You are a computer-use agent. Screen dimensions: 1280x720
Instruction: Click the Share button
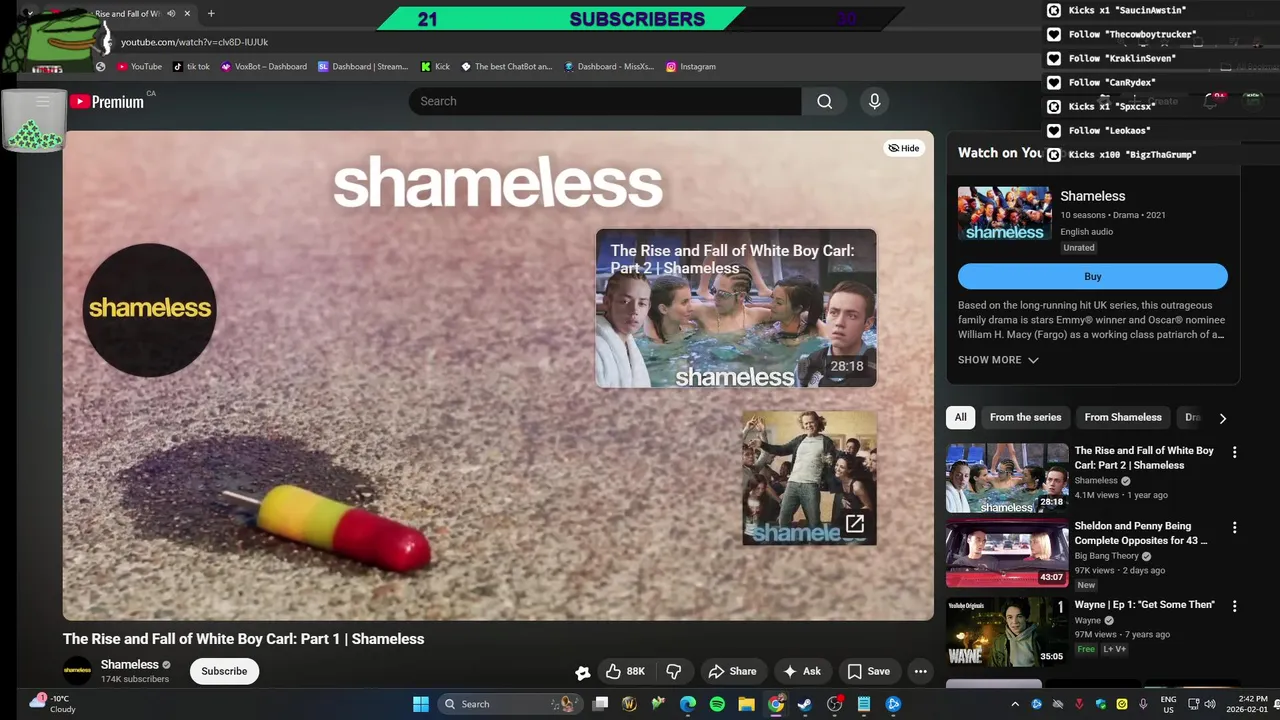pos(732,671)
